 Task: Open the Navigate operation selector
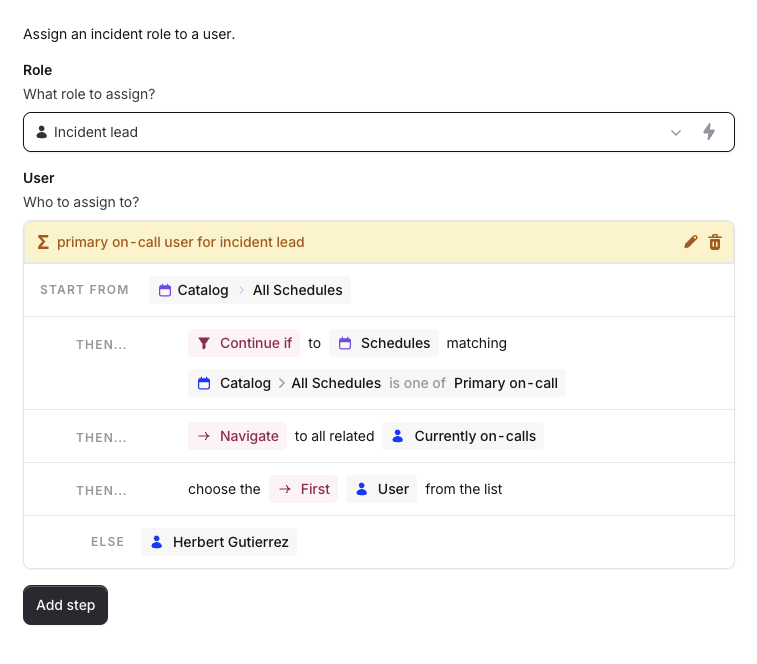[237, 436]
